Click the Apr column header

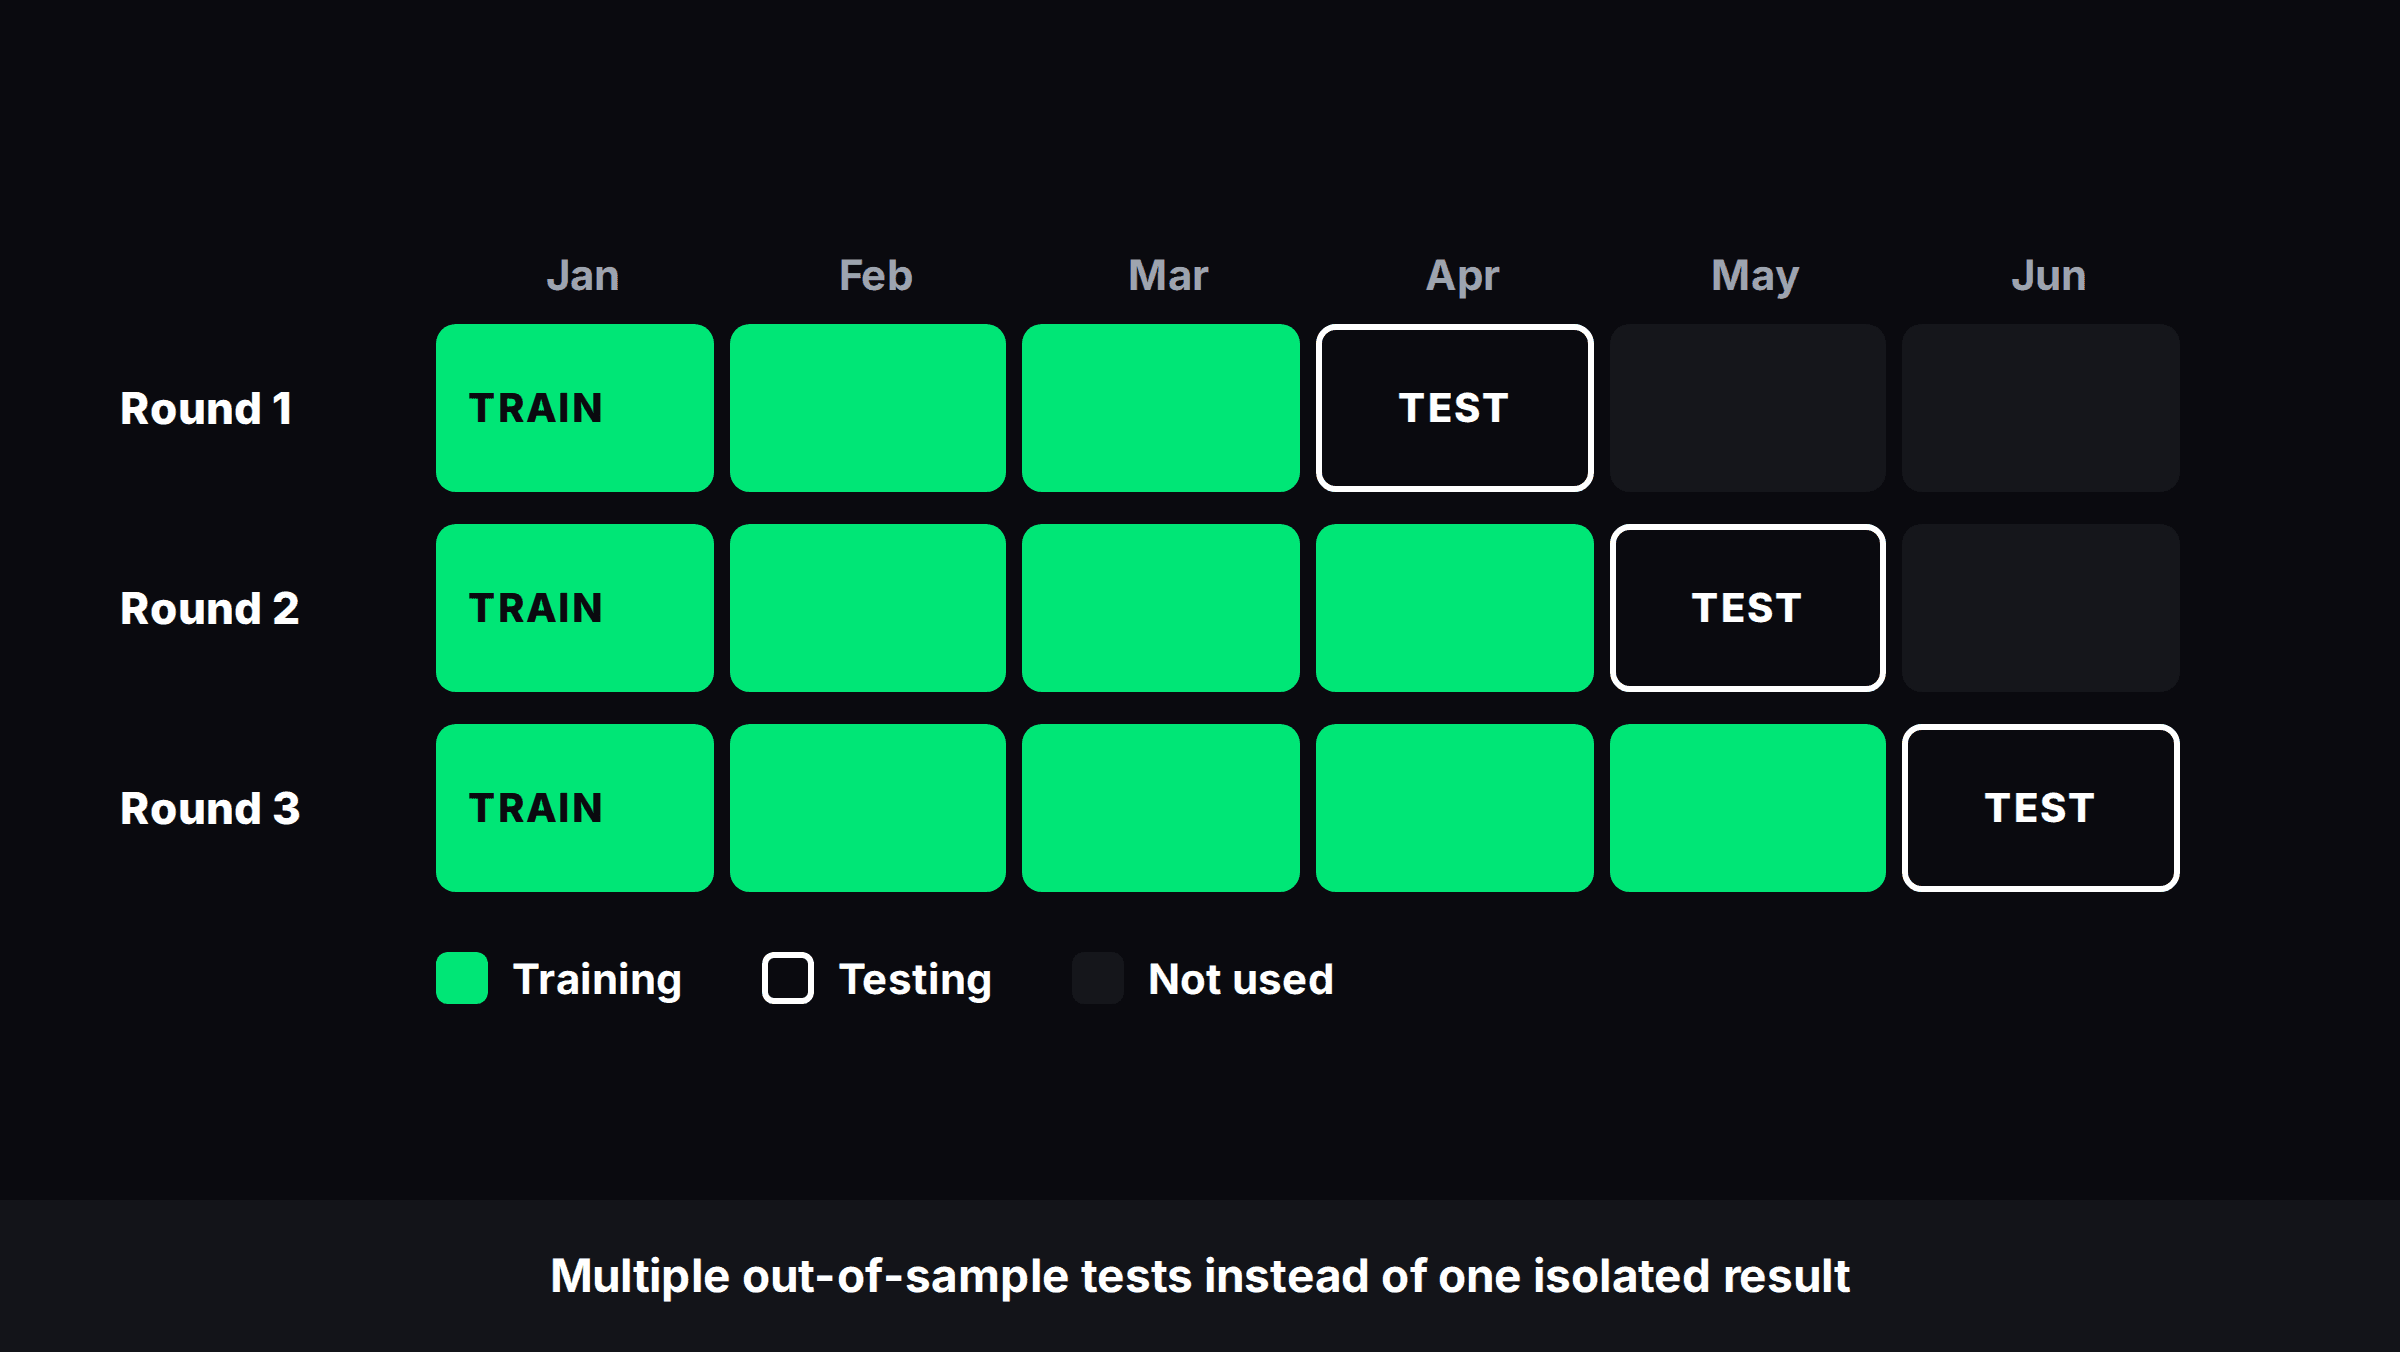(x=1462, y=277)
